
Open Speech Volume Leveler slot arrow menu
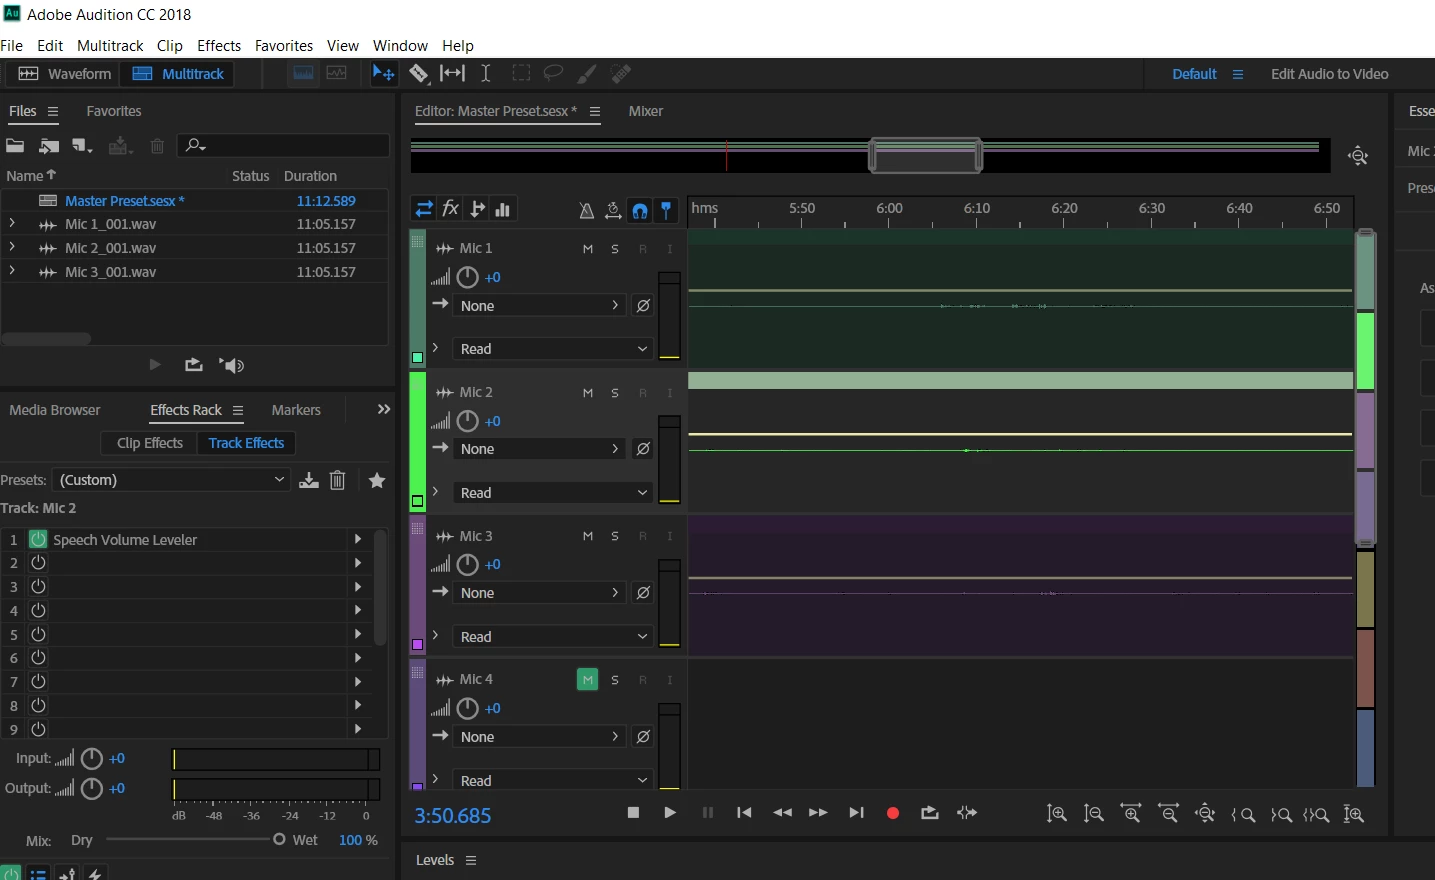click(357, 539)
